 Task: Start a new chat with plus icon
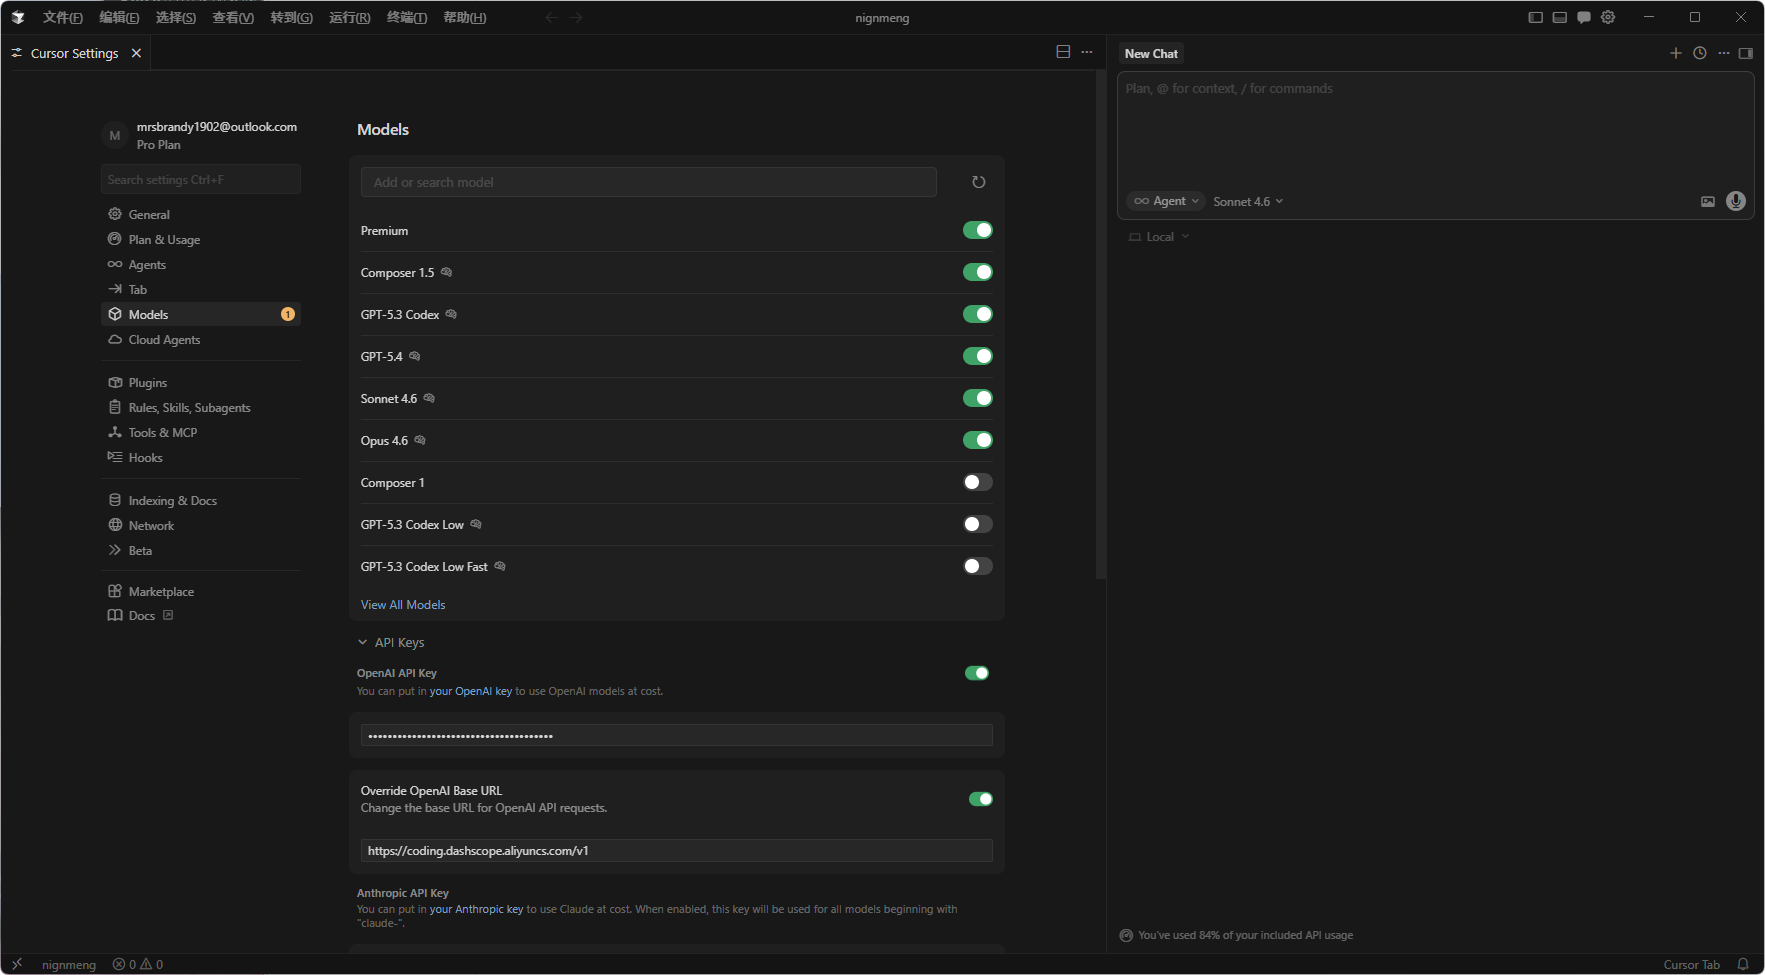coord(1676,53)
